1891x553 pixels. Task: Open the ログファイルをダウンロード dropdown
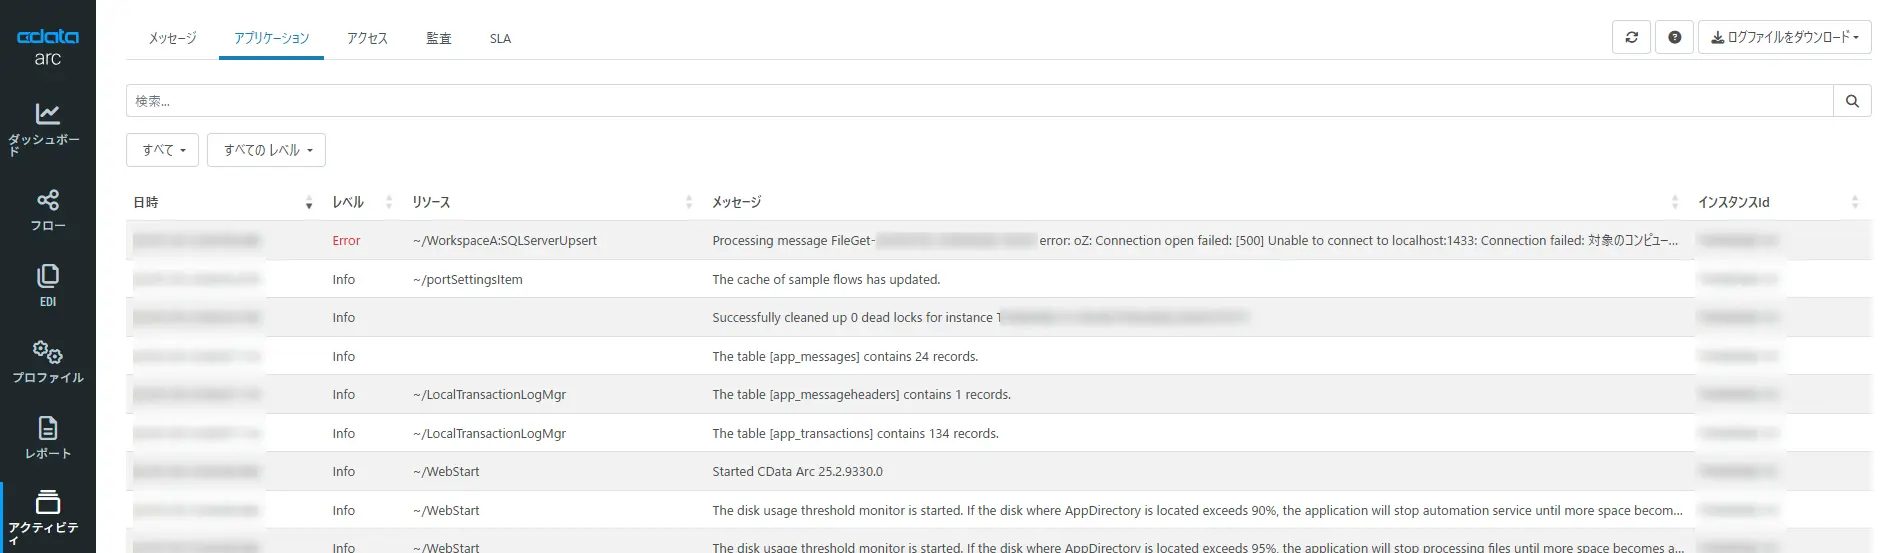tap(1784, 38)
